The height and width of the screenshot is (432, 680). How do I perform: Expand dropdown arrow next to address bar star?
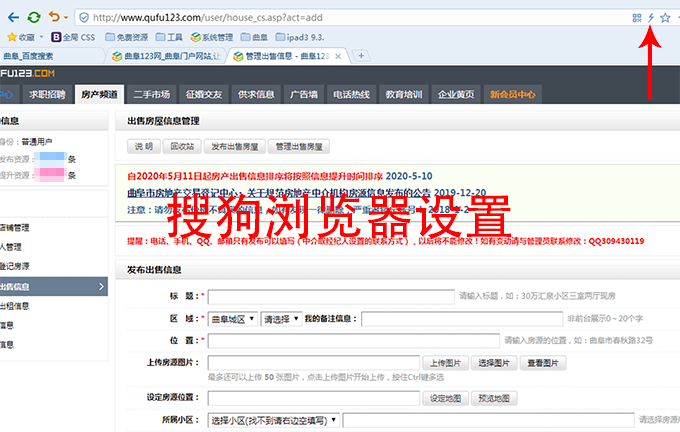(x=677, y=17)
